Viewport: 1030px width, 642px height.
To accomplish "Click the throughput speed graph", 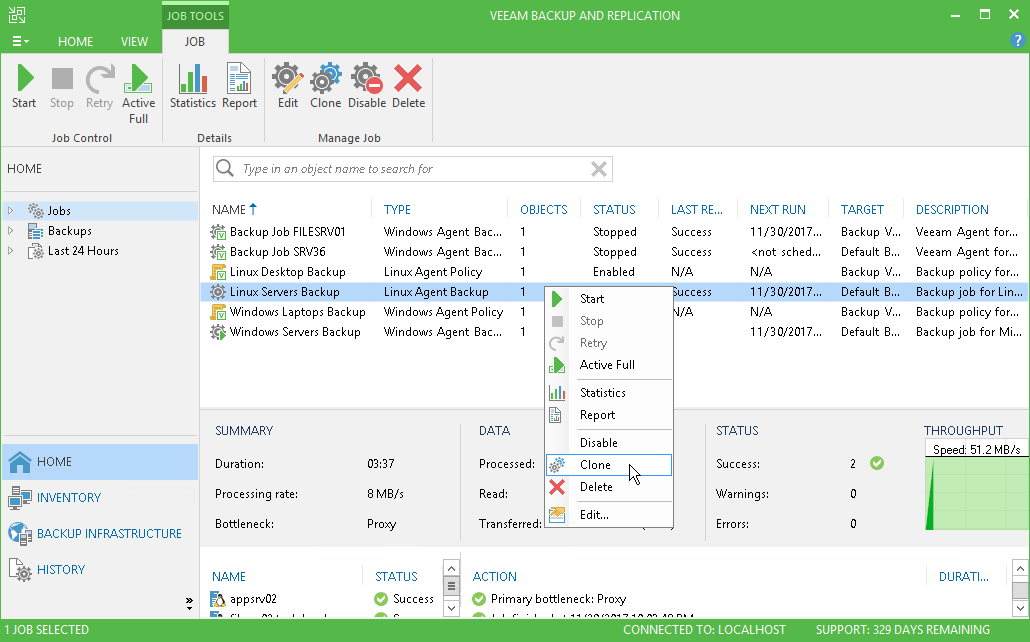I will point(976,493).
